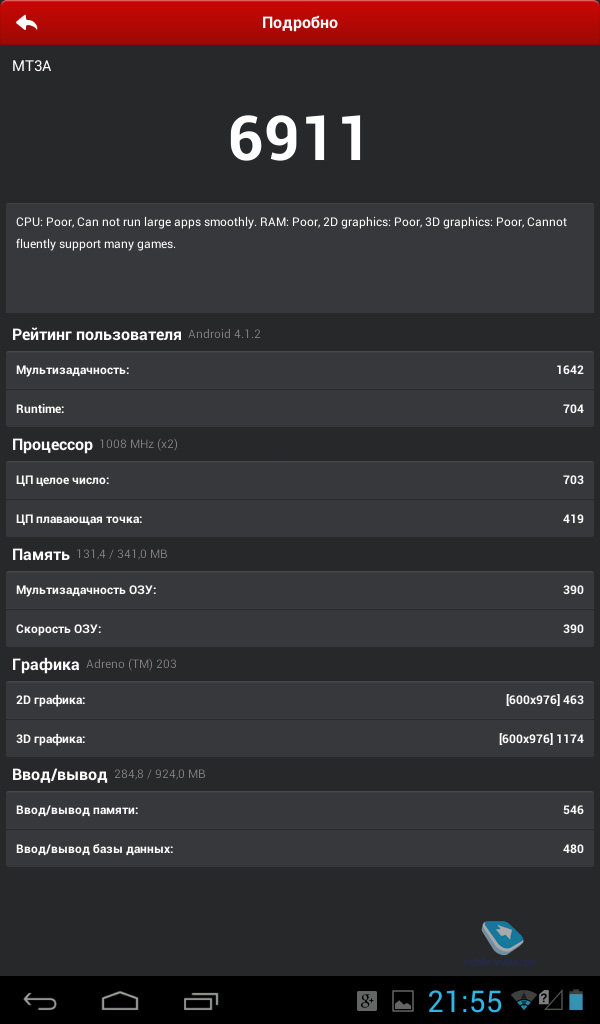Select the 2D графика result row
Viewport: 600px width, 1024px height.
click(x=300, y=700)
